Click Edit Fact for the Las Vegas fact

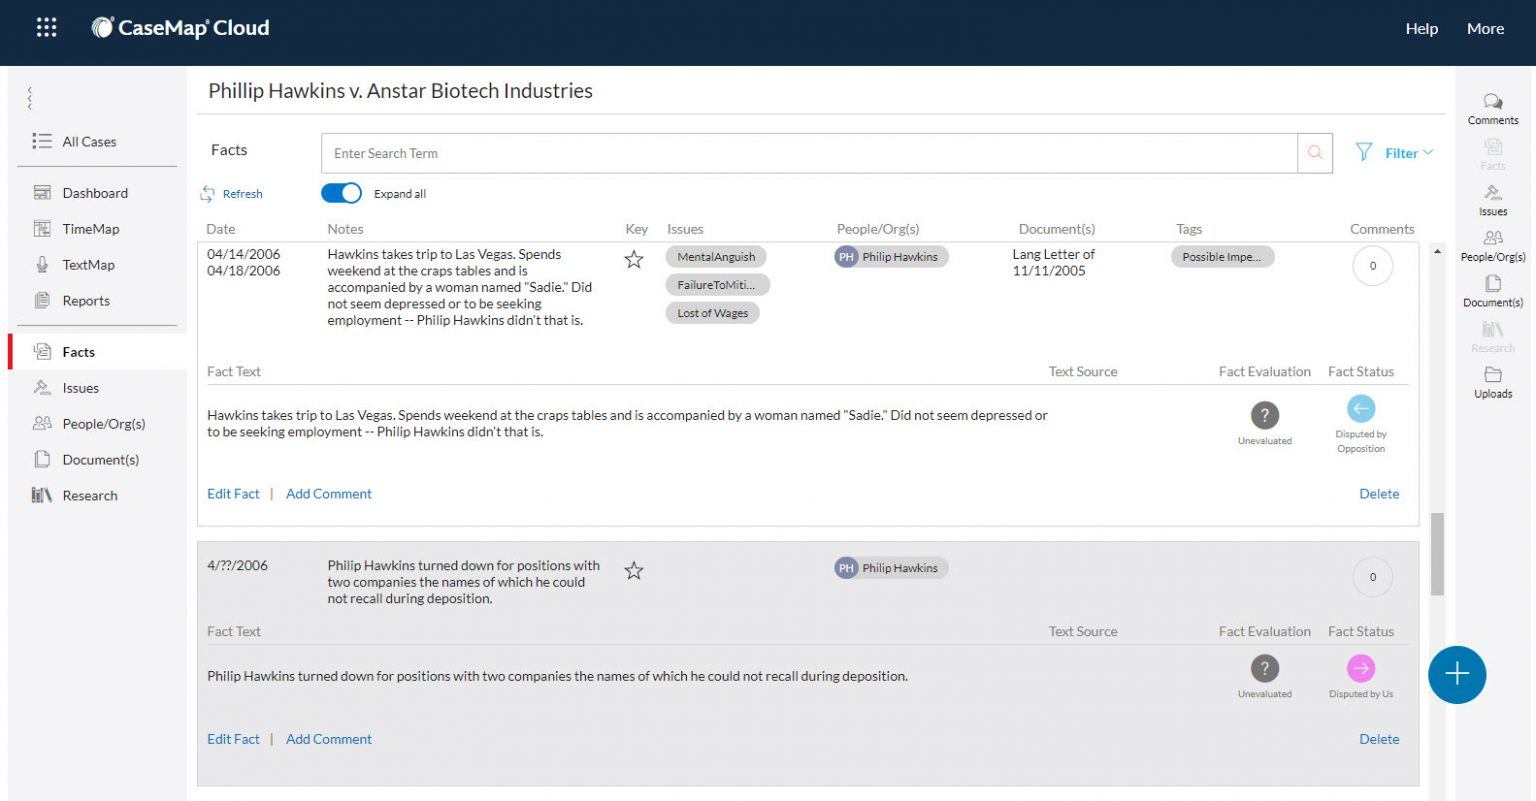click(233, 494)
